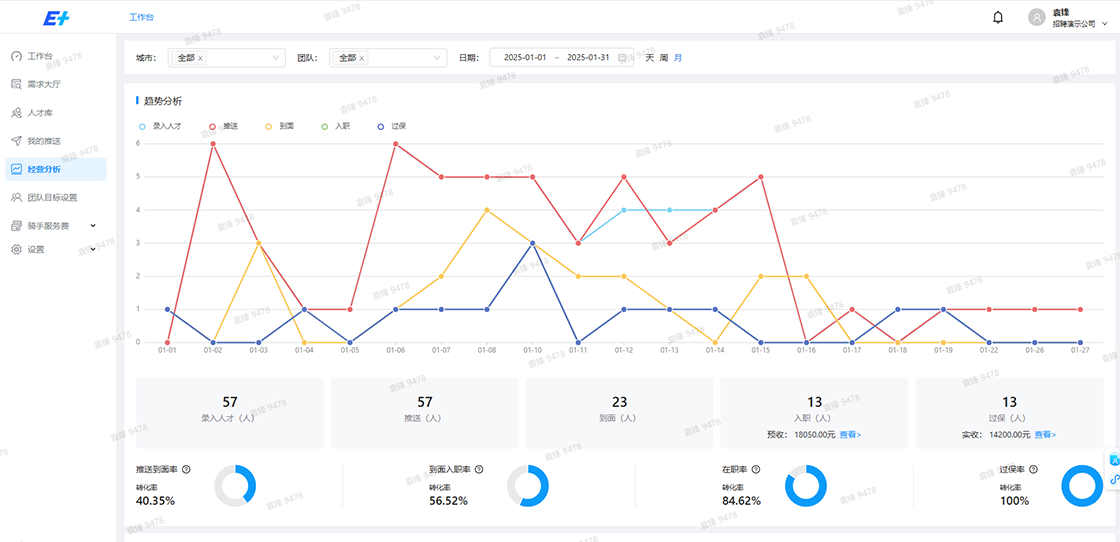This screenshot has width=1120, height=542.
Task: Remove the 全部 tag in 城市 filter
Action: pos(201,58)
